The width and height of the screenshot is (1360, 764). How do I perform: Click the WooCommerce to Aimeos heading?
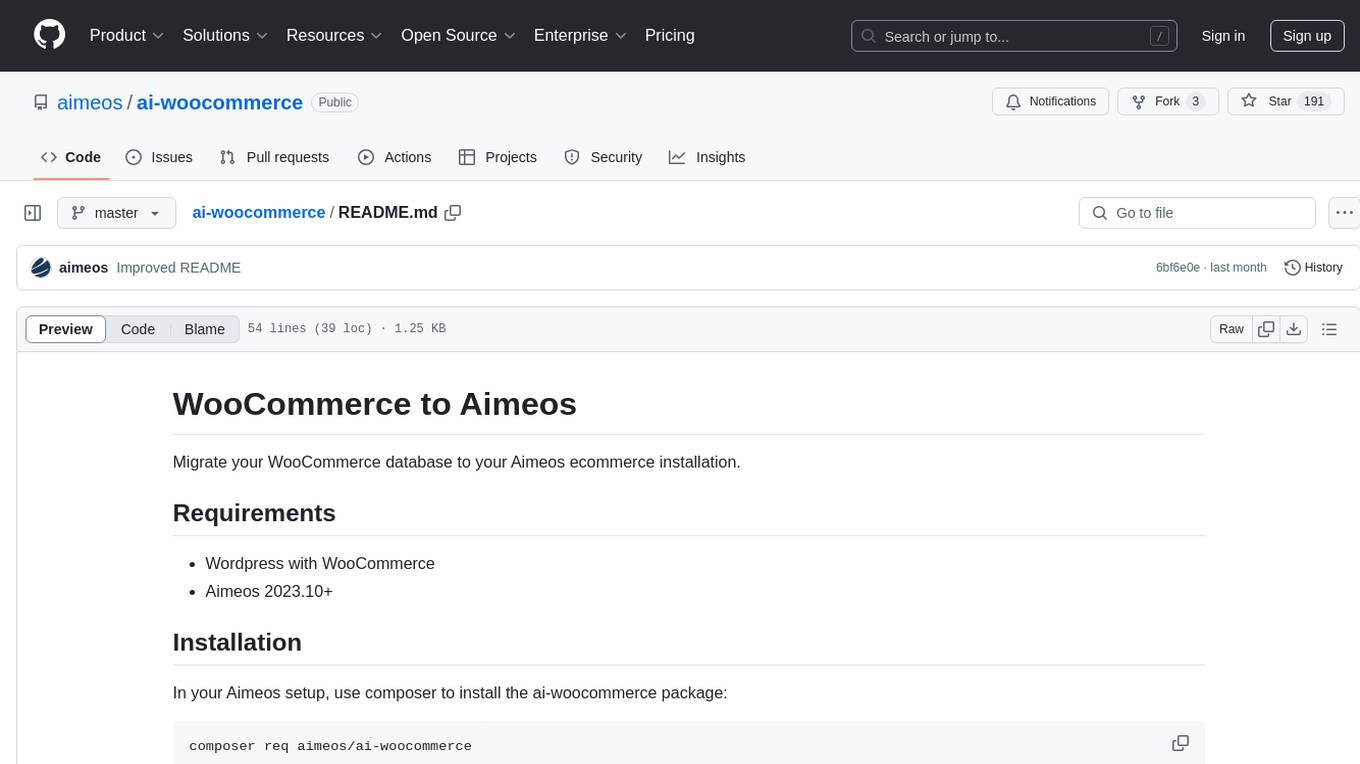[375, 403]
